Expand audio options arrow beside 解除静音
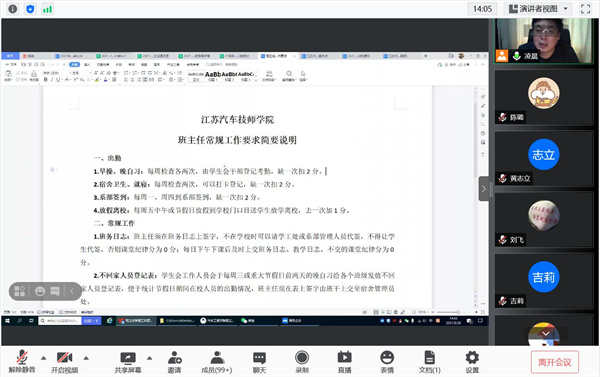Viewport: 600px width, 377px height. tap(44, 358)
